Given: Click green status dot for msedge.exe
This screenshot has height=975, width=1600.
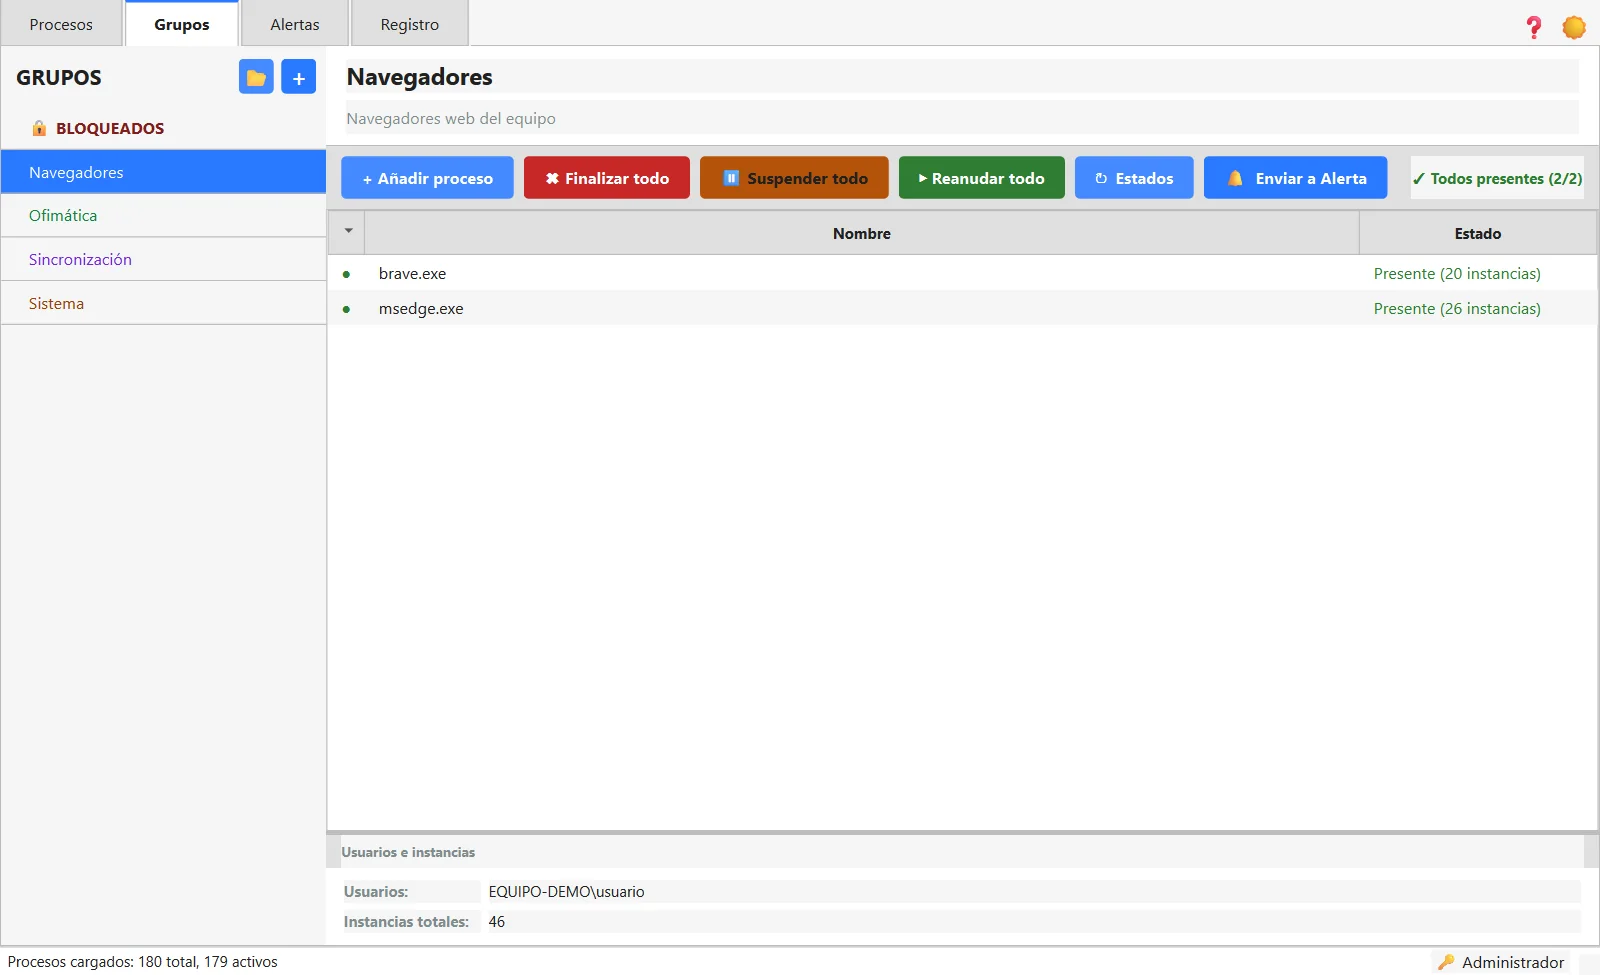Looking at the screenshot, I should [x=346, y=309].
